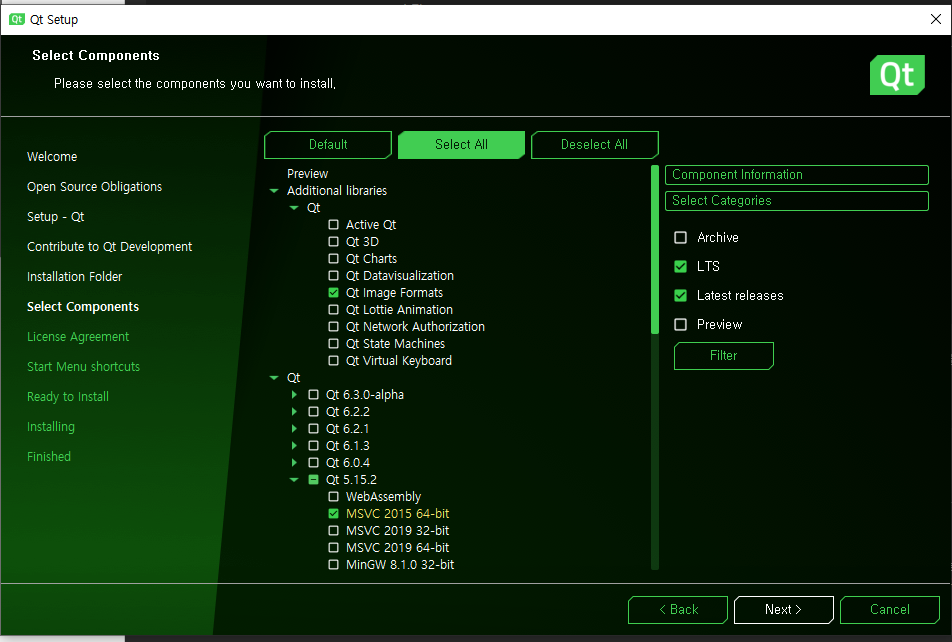Enable the Preview category checkbox
The height and width of the screenshot is (642, 952).
coord(681,325)
